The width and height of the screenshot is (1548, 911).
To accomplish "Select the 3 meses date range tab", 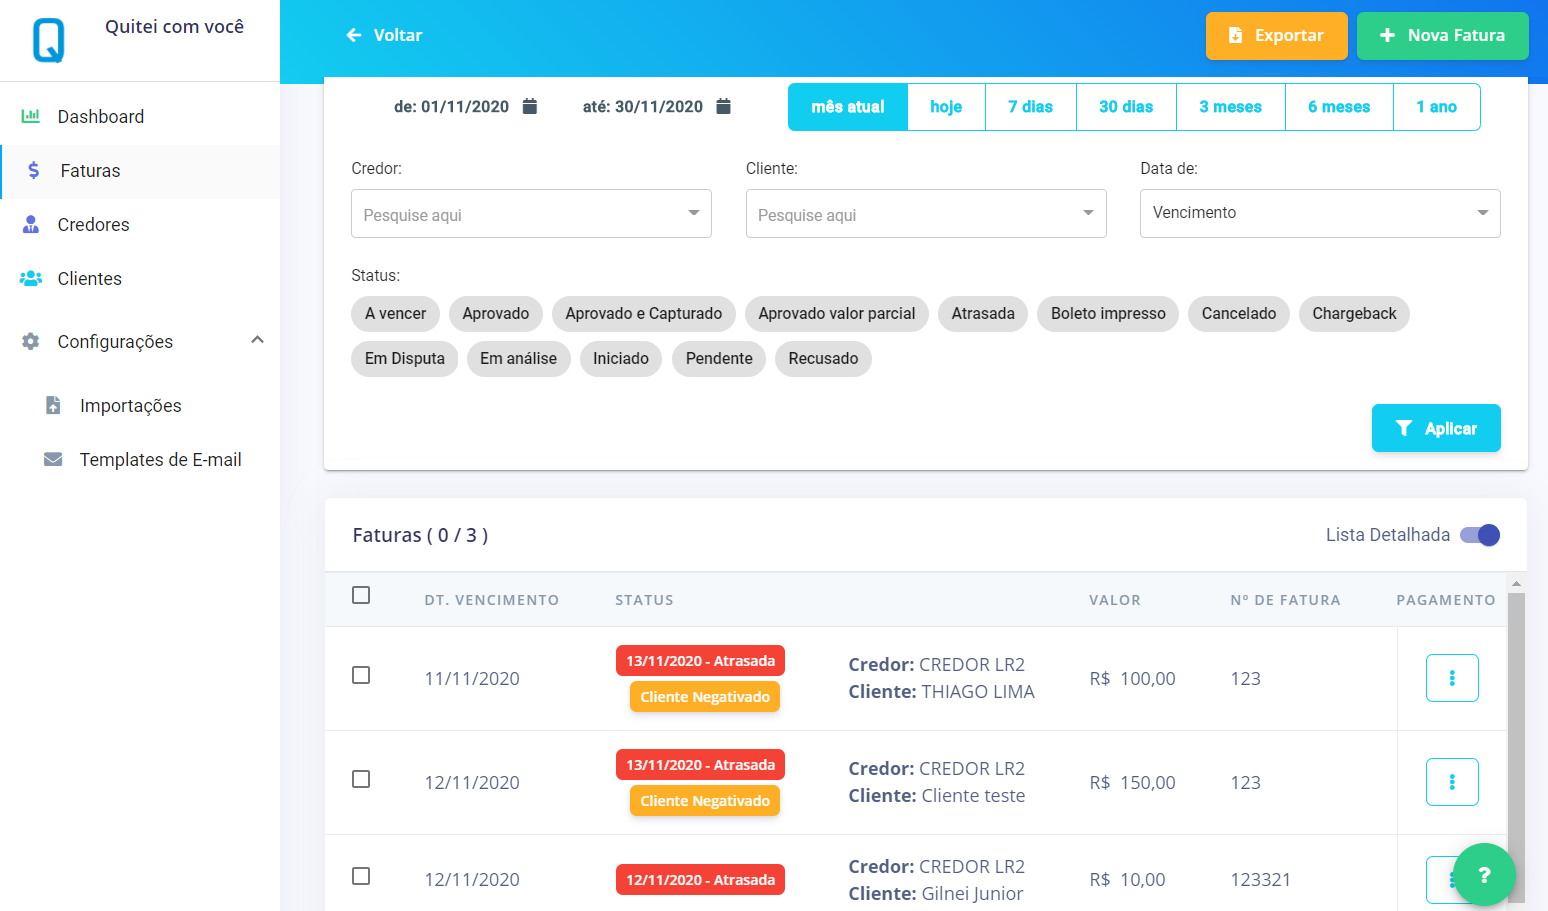I will [x=1231, y=107].
